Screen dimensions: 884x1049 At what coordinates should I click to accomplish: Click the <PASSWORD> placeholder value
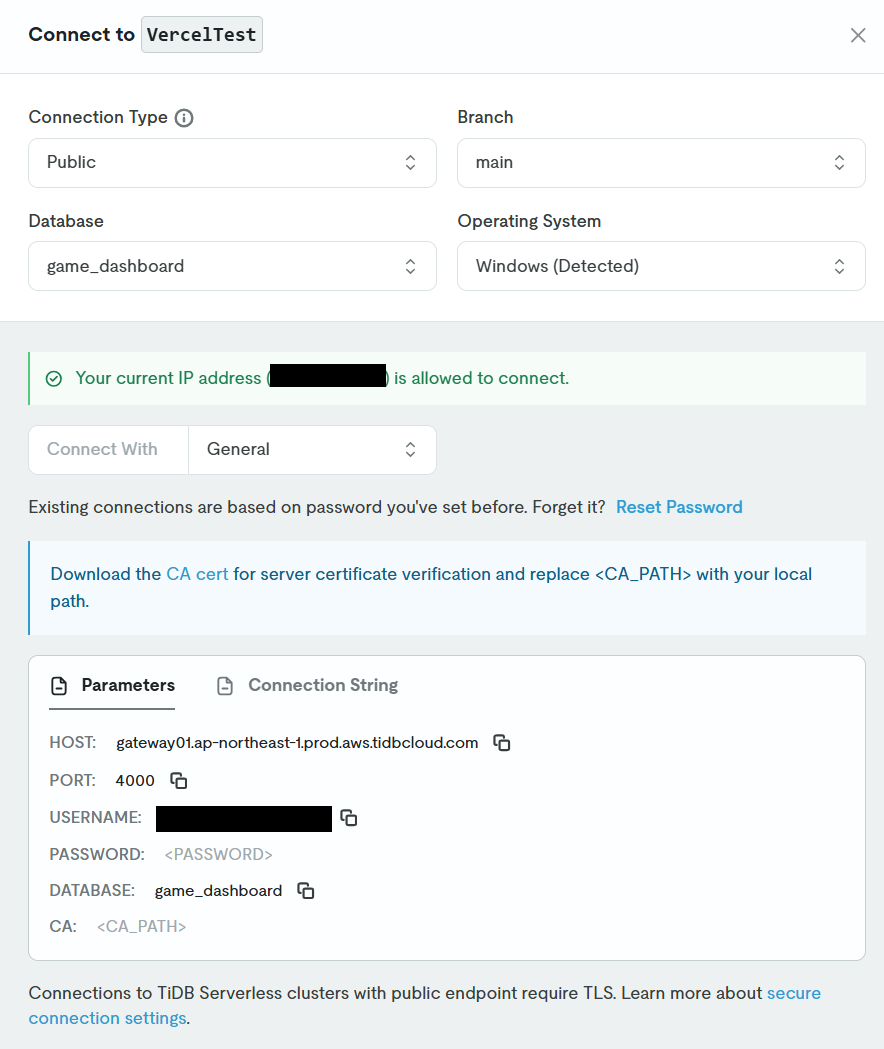218,854
